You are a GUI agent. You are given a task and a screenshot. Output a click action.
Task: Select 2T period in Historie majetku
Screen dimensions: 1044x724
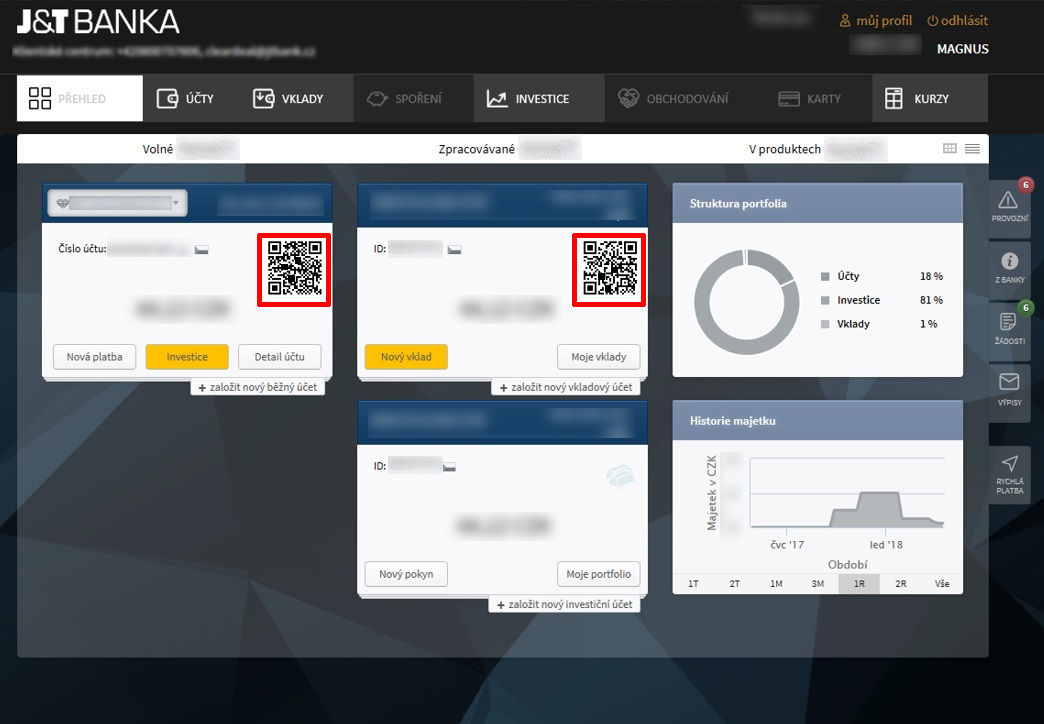(734, 583)
